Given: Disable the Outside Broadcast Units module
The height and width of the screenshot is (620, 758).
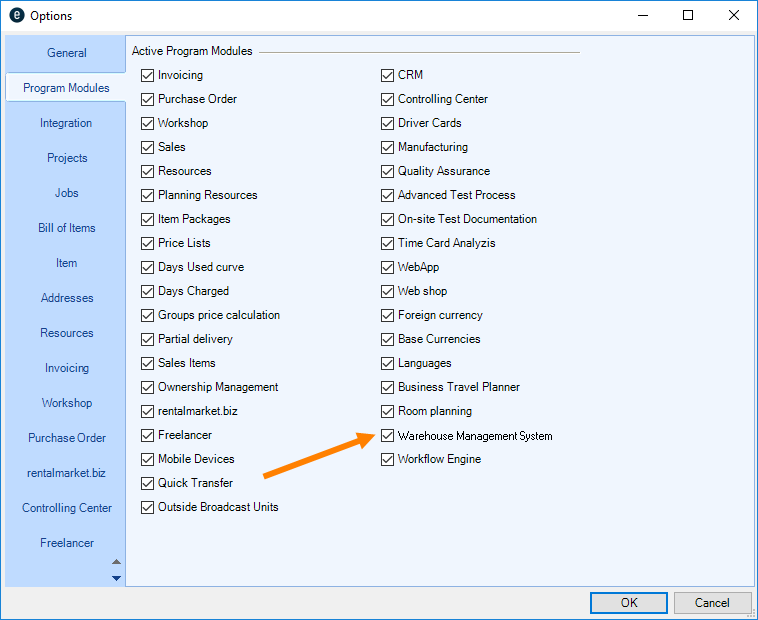Looking at the screenshot, I should [148, 508].
